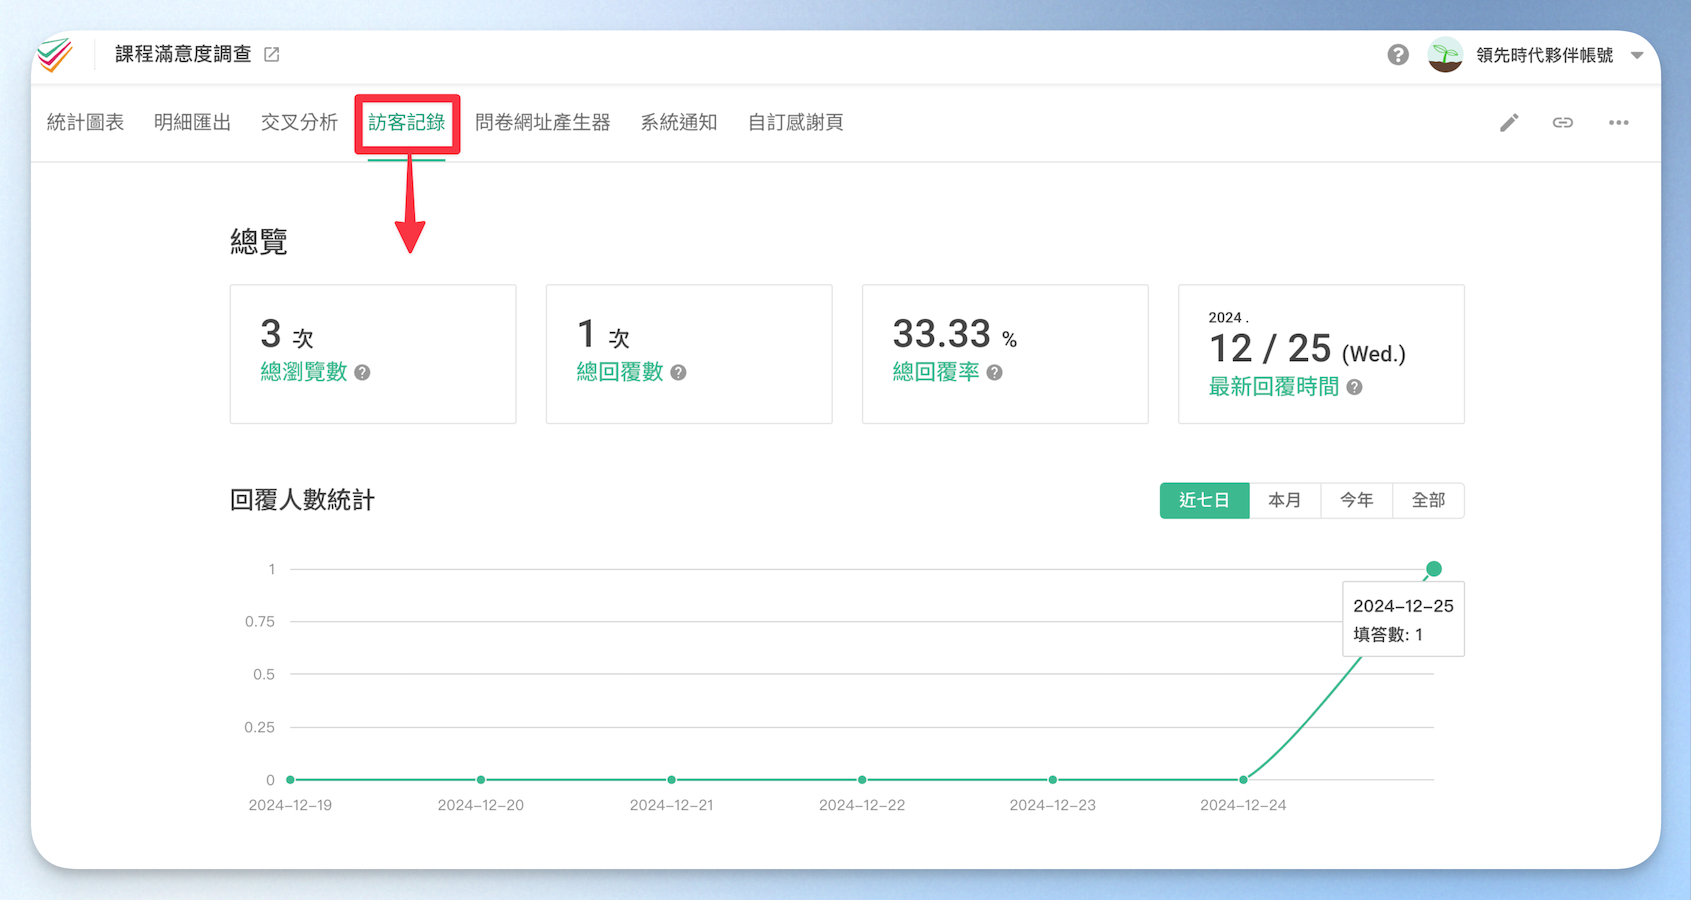The image size is (1691, 900).
Task: Open the help question mark icon
Action: click(x=1398, y=55)
